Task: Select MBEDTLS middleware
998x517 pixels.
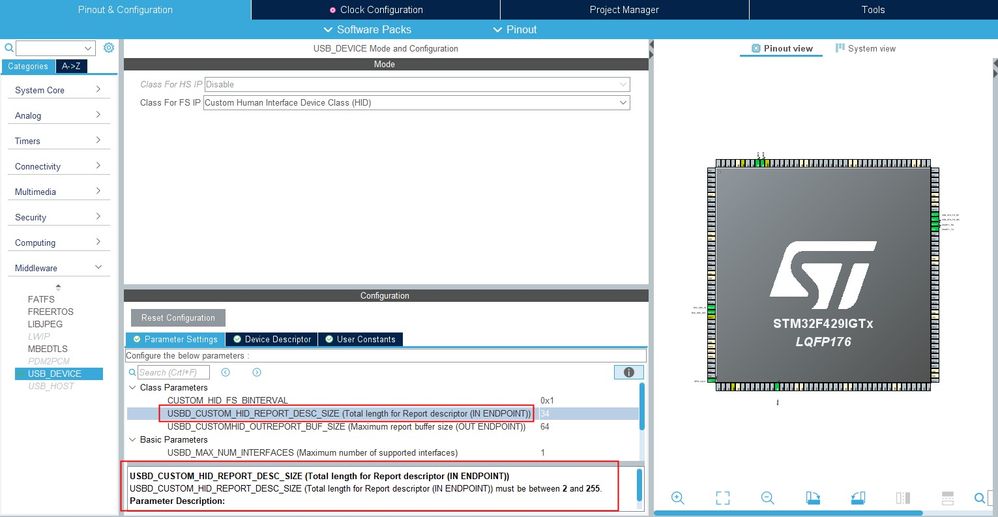Action: coord(48,349)
